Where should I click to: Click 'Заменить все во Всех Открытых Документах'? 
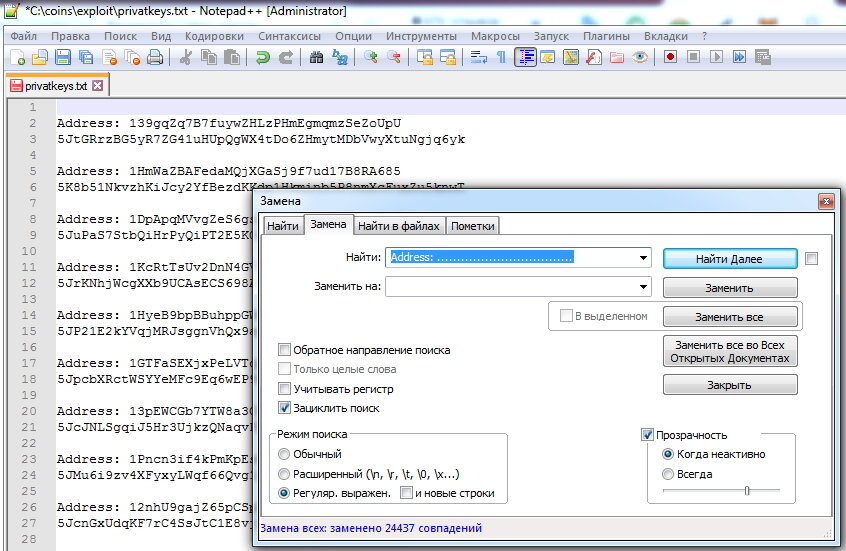729,351
